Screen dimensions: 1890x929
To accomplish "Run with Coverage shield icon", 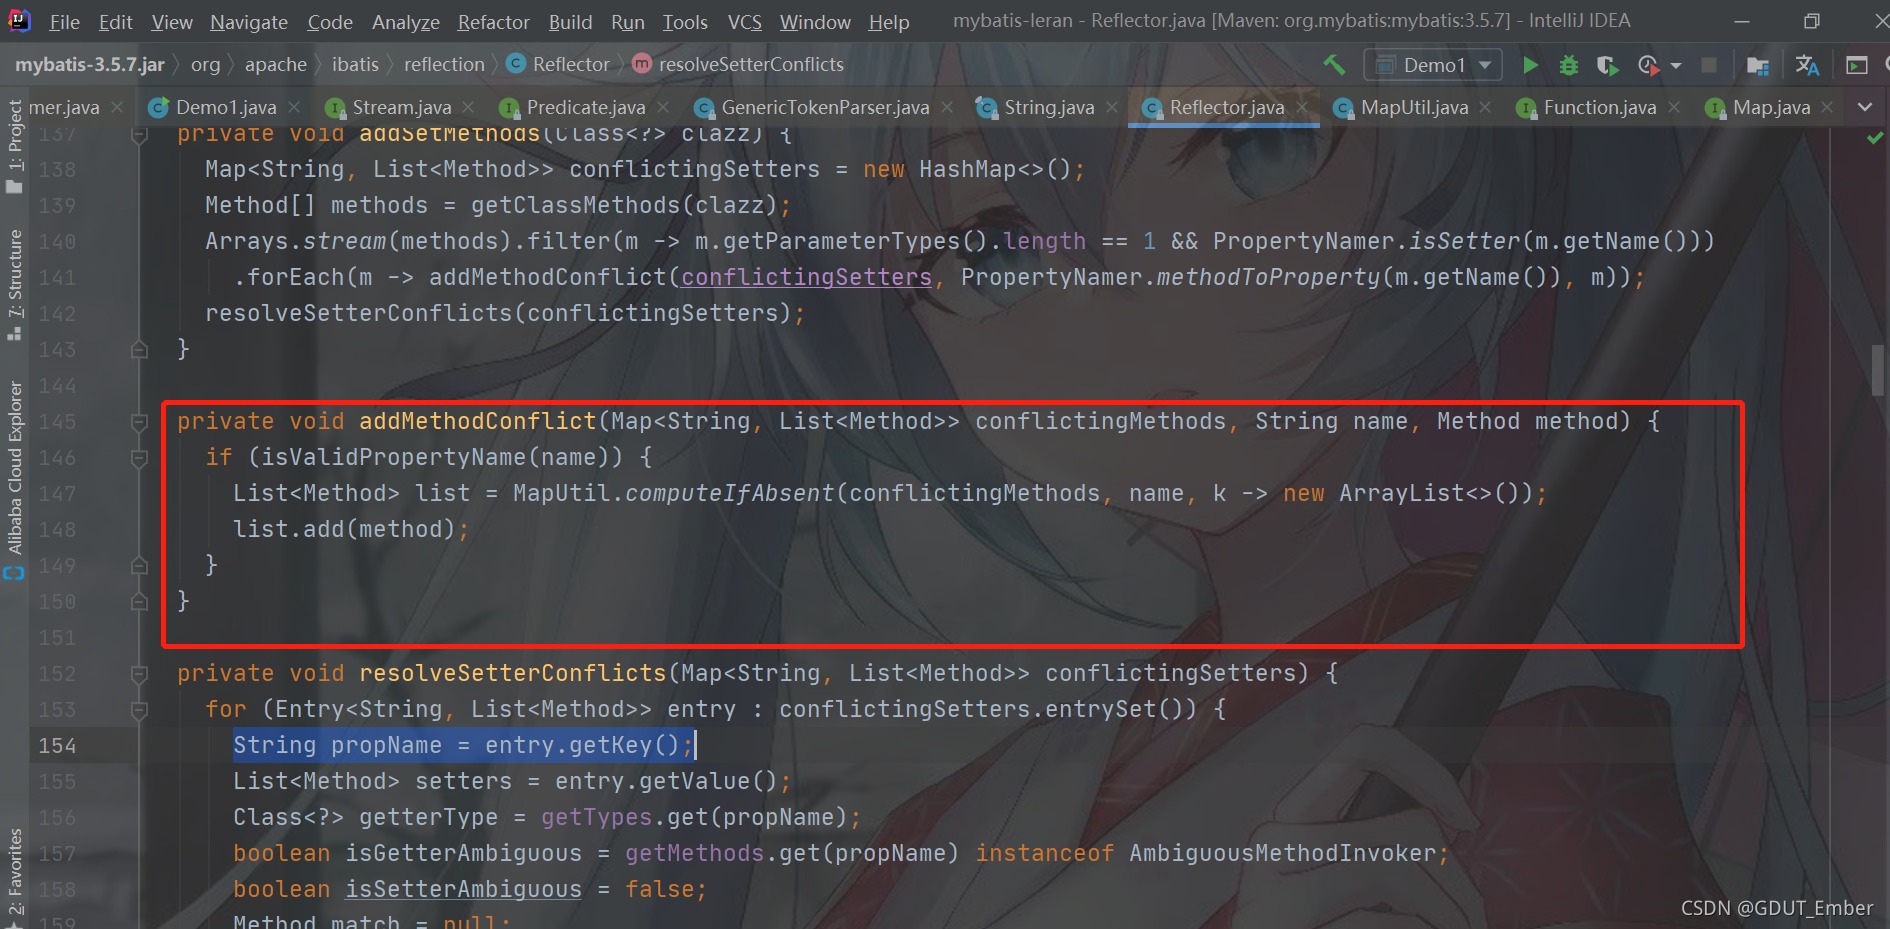I will (1607, 65).
